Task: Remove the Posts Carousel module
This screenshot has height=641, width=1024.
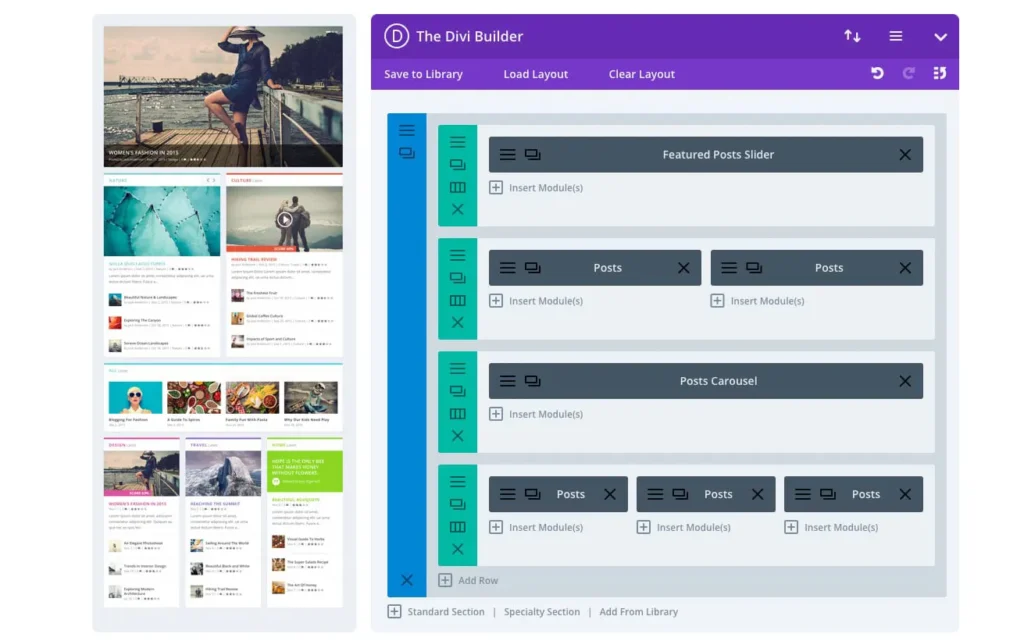Action: pos(904,381)
